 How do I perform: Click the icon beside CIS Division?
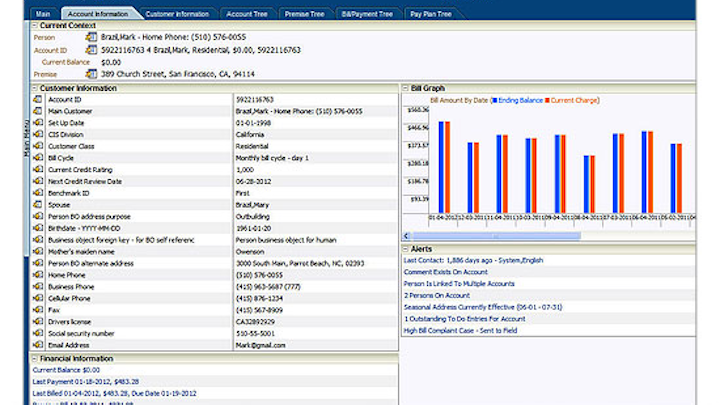pos(38,134)
